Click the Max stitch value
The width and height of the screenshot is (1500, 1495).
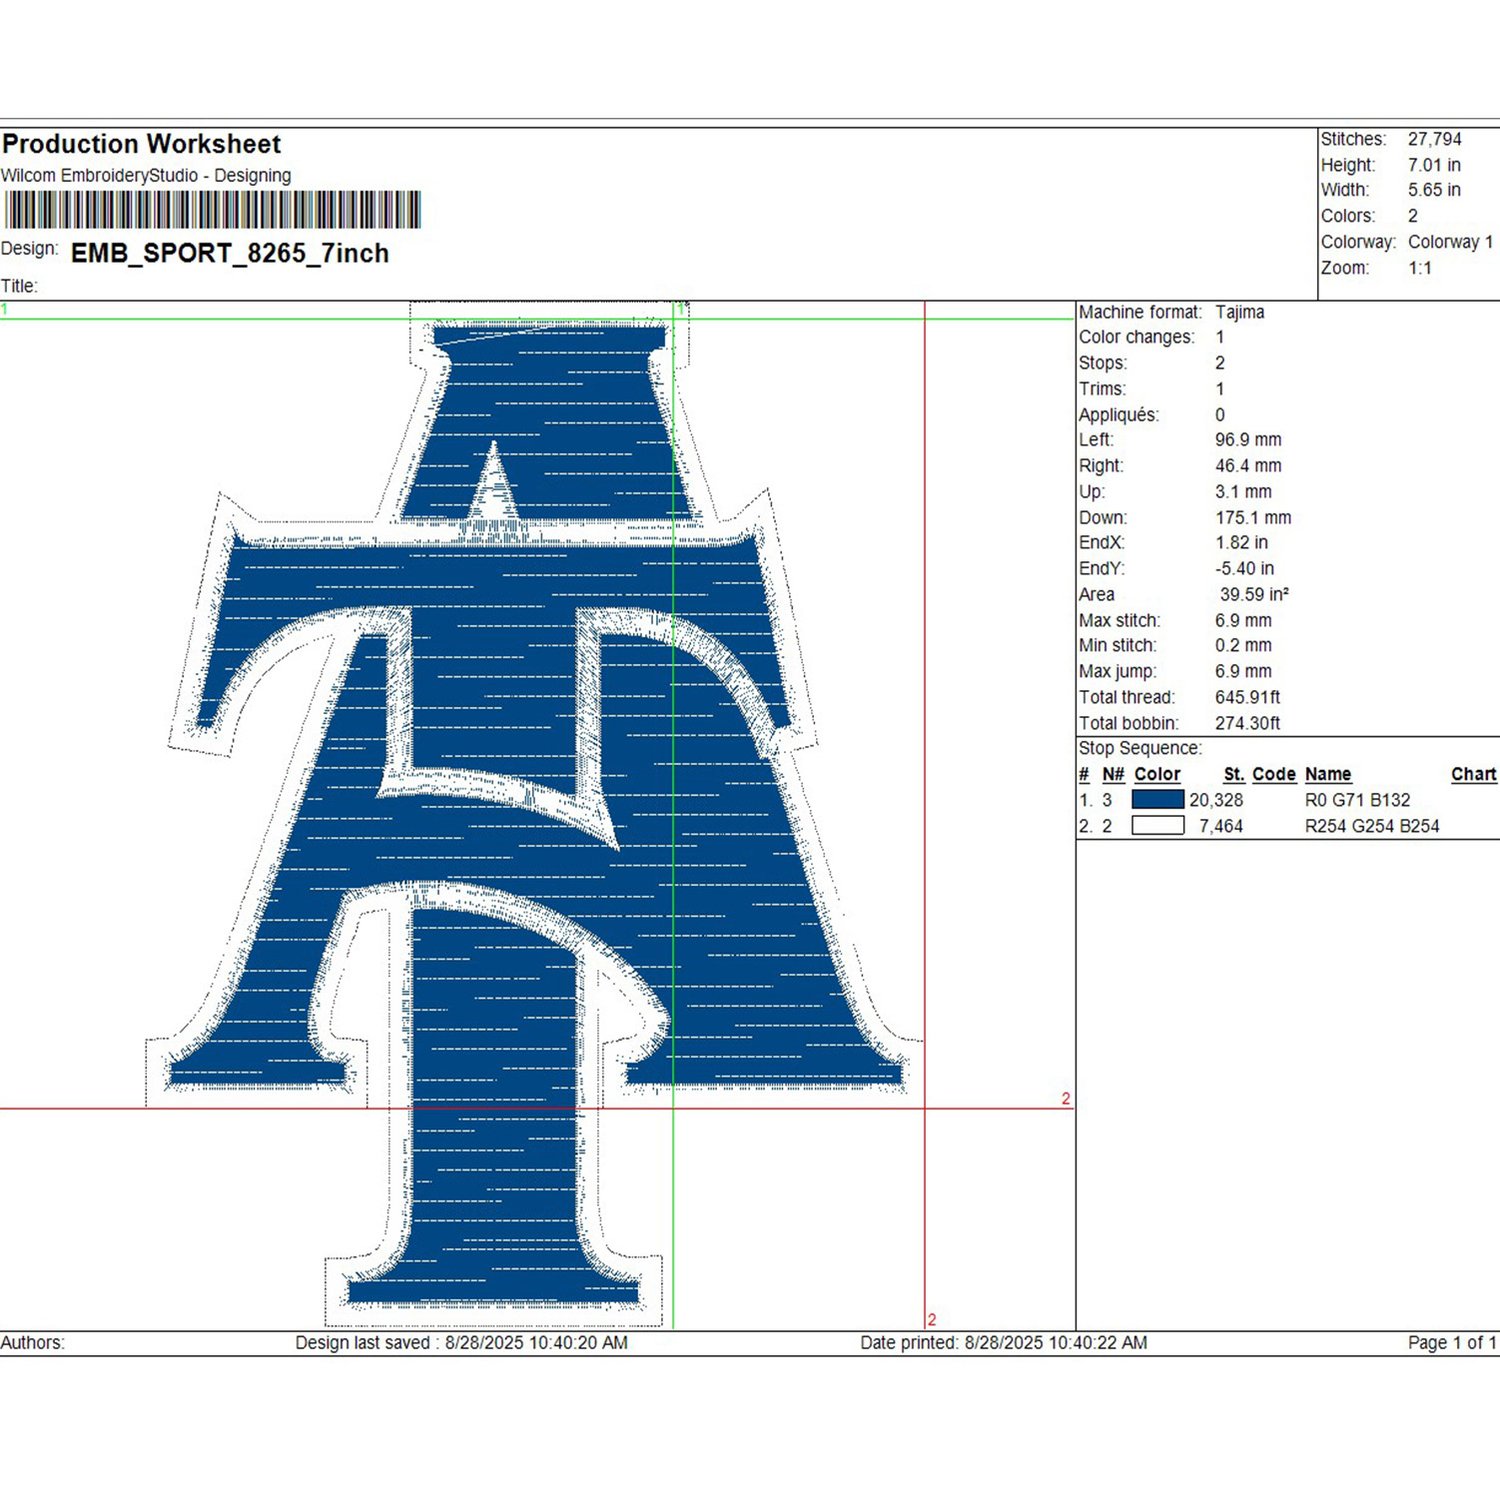1244,621
